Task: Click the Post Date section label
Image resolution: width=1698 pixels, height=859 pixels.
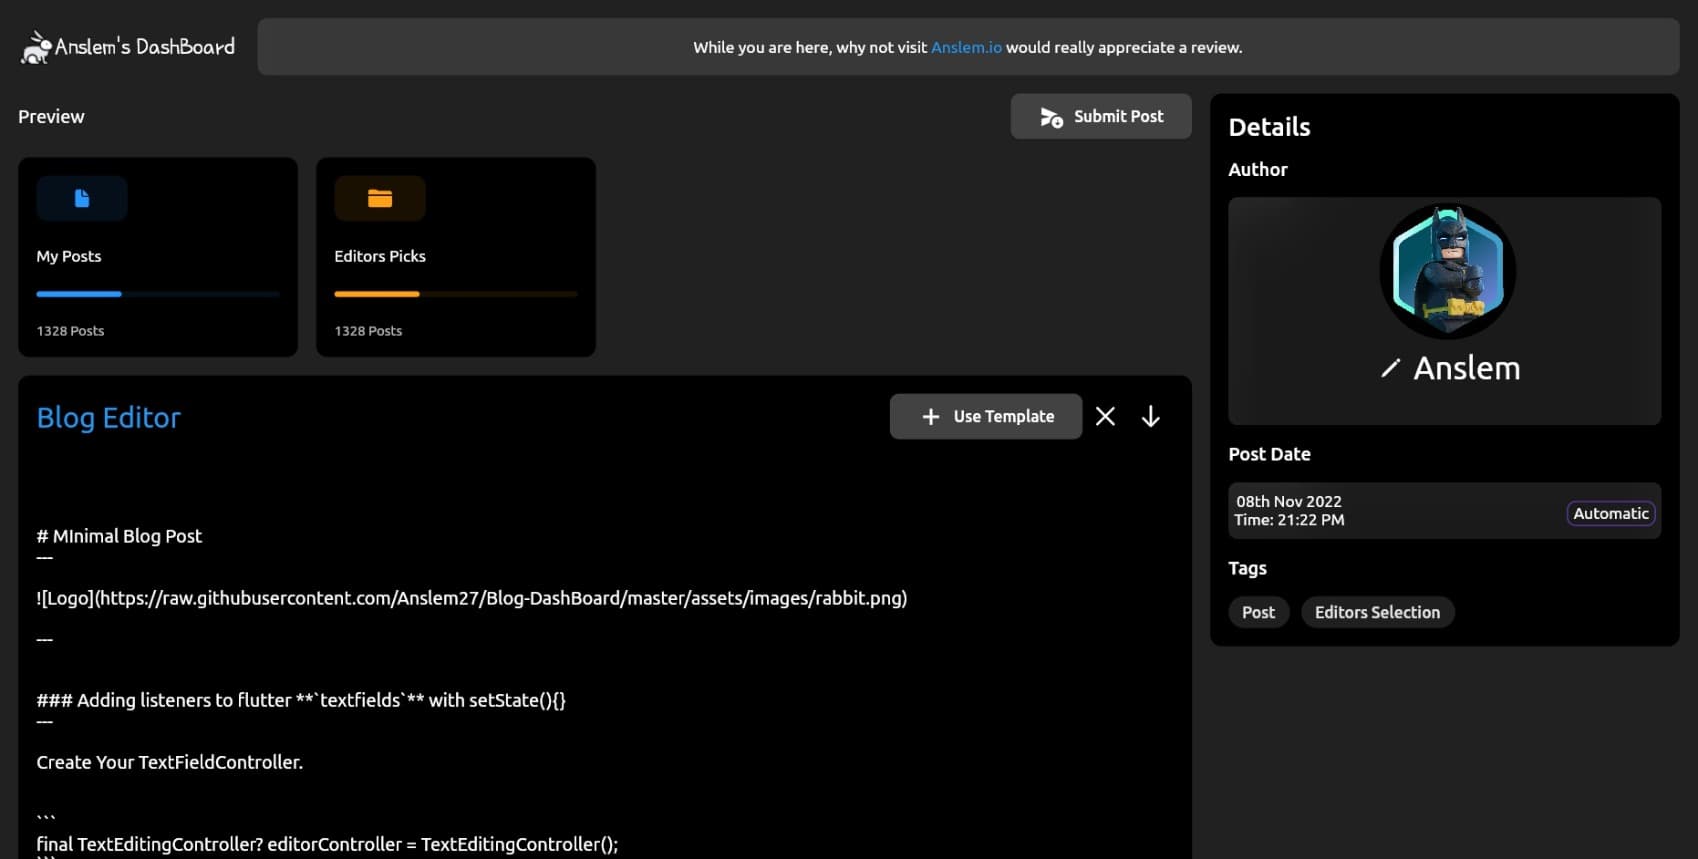Action: tap(1269, 454)
